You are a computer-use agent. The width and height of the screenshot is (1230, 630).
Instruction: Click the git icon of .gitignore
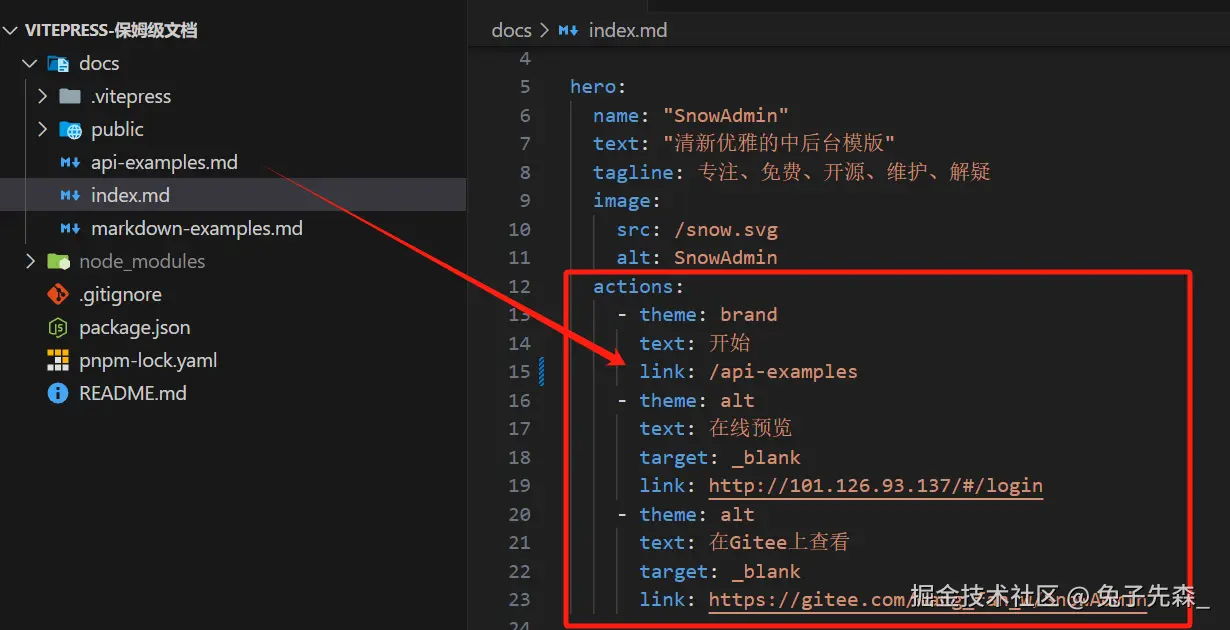click(58, 295)
